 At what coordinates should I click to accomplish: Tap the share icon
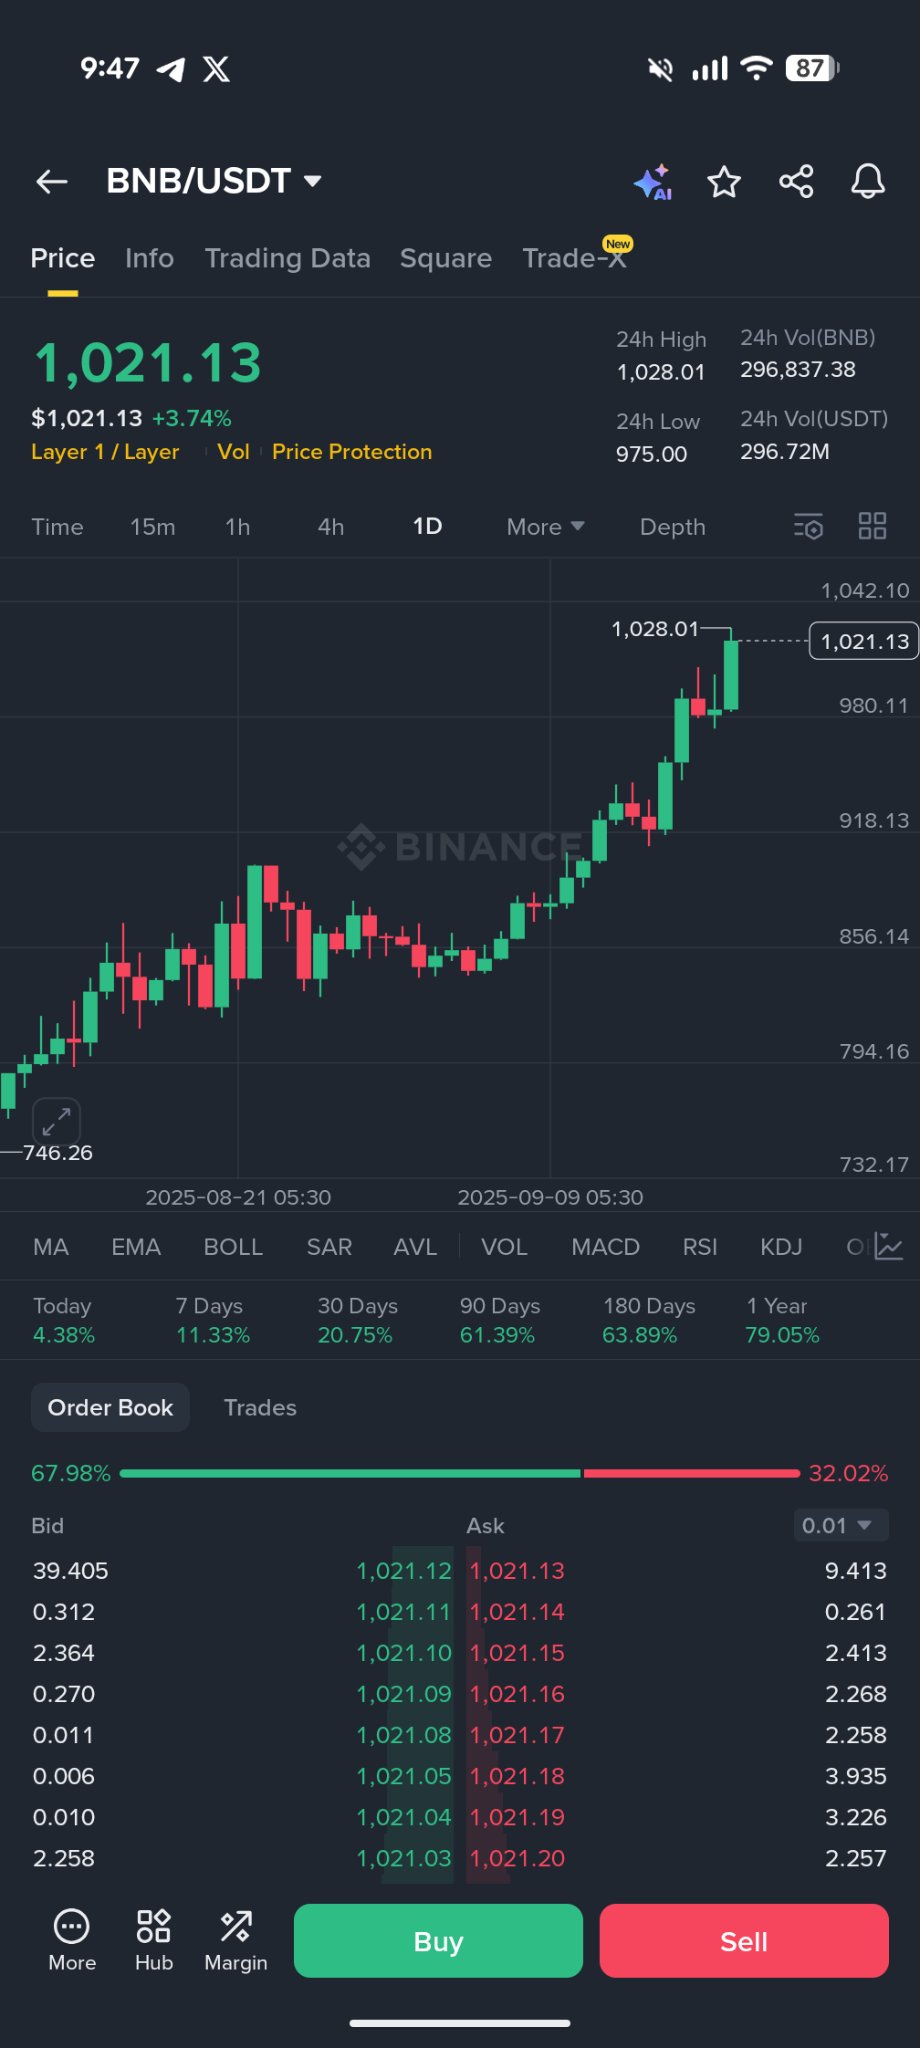pyautogui.click(x=796, y=182)
